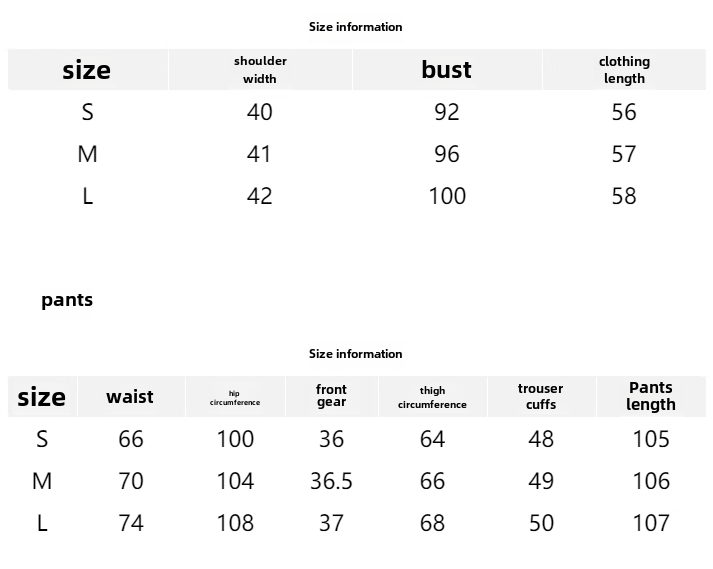Click thigh circumference value 64
Image resolution: width=713 pixels, height=569 pixels.
point(432,439)
